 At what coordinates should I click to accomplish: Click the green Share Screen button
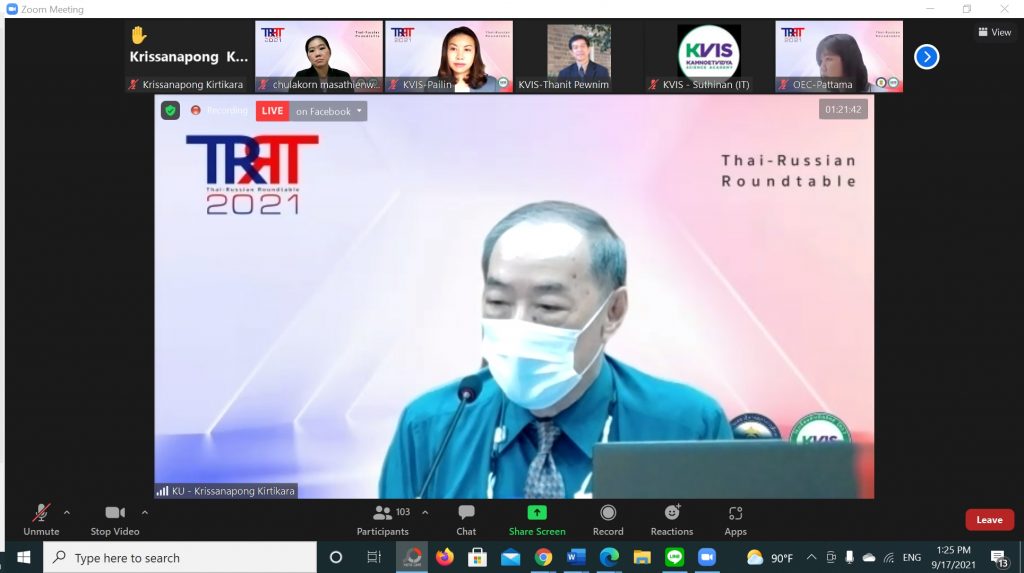coord(537,520)
